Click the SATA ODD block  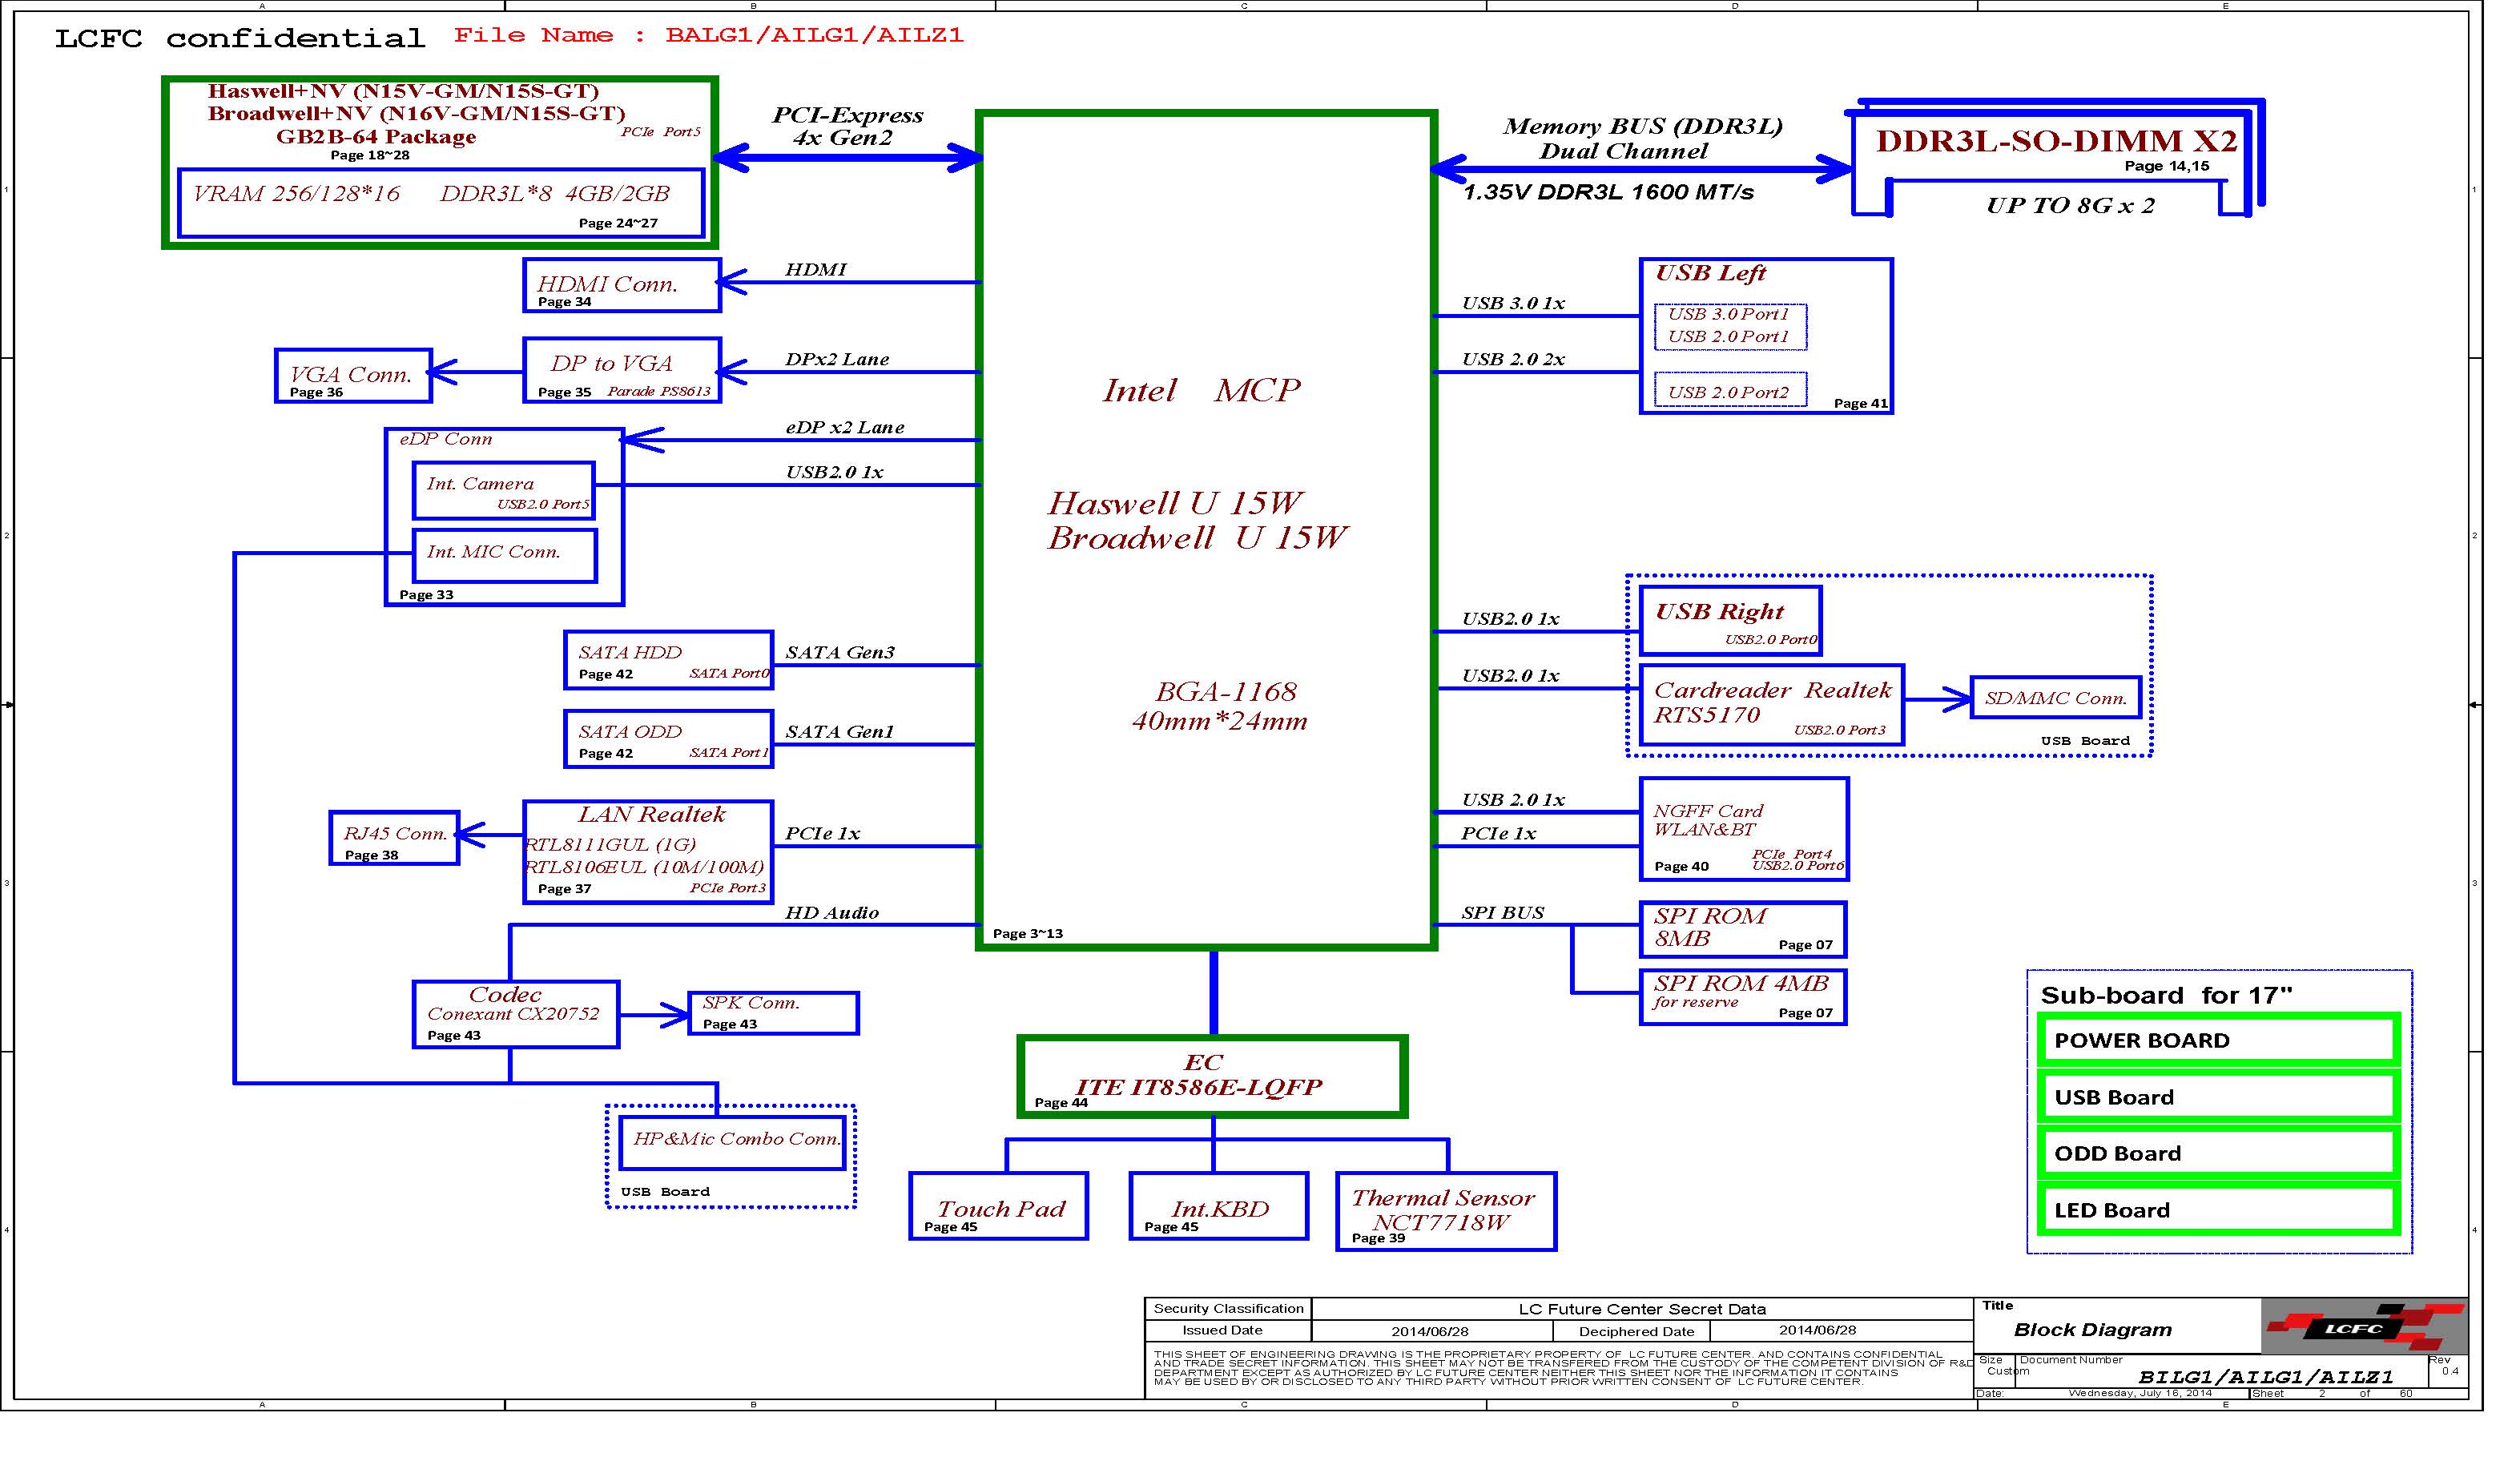point(669,739)
